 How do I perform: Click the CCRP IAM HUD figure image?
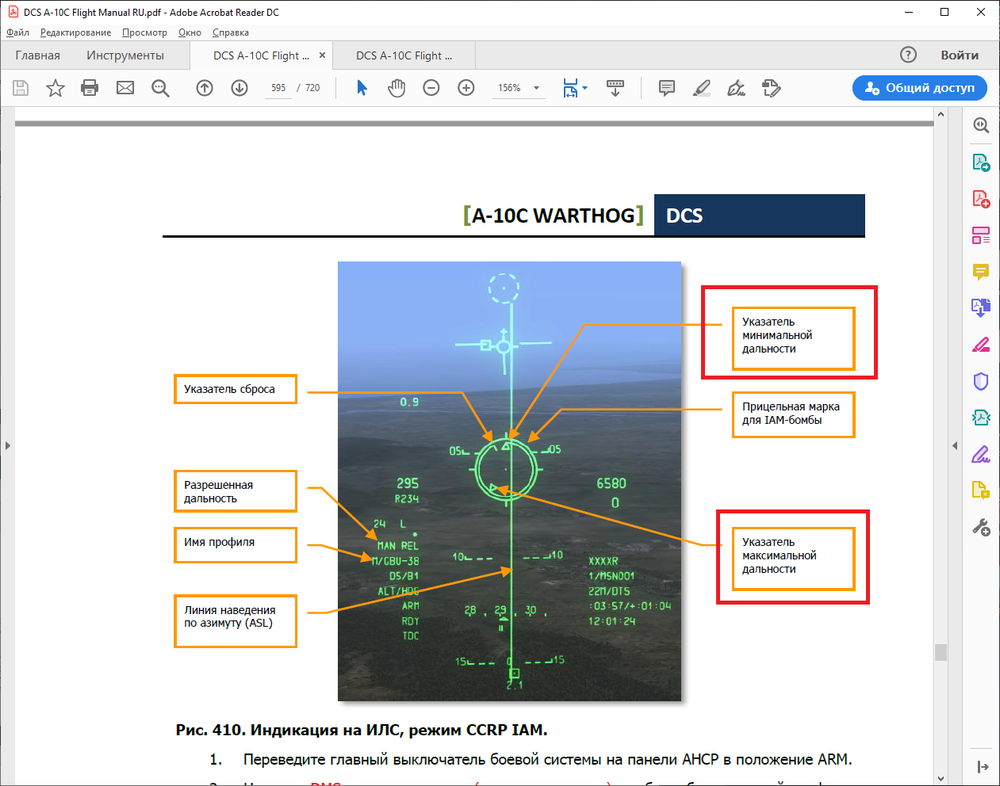(x=509, y=481)
